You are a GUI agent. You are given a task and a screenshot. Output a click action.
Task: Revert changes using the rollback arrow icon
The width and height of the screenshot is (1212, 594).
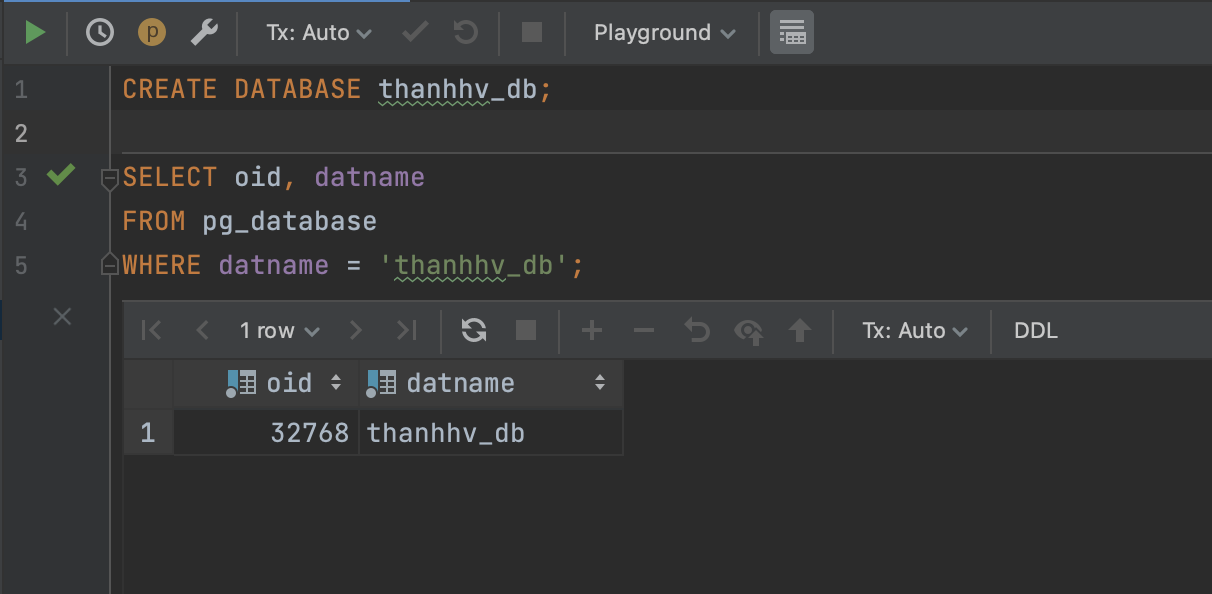point(696,330)
